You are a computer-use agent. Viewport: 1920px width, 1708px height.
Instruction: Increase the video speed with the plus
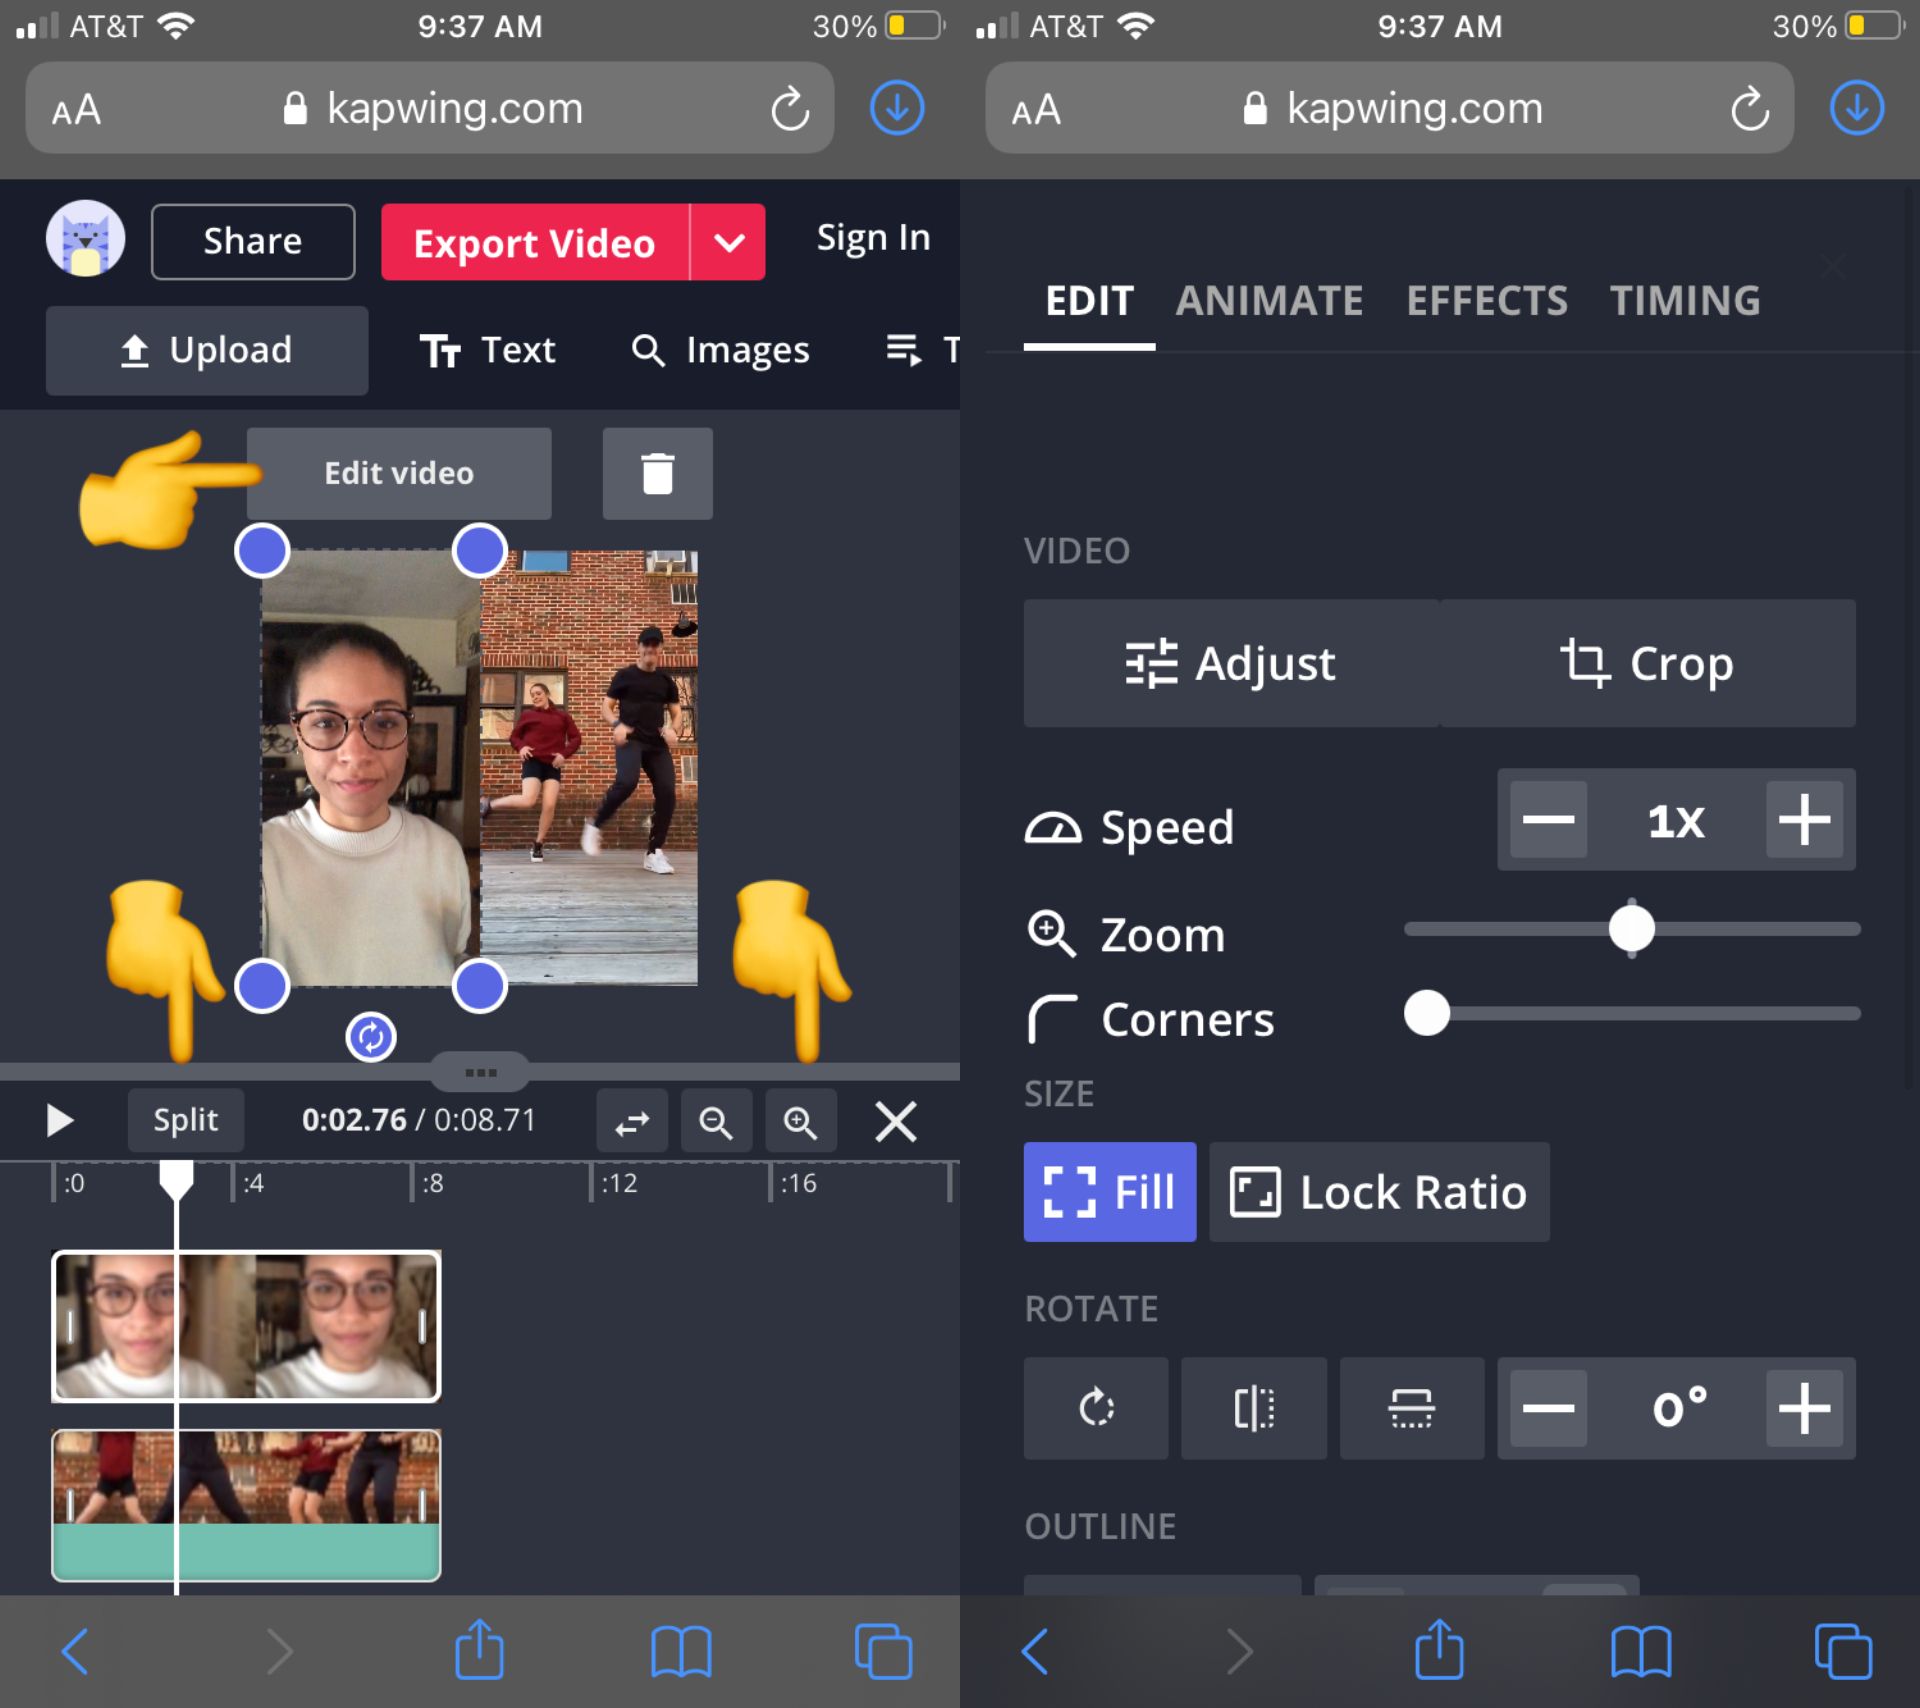click(1803, 820)
